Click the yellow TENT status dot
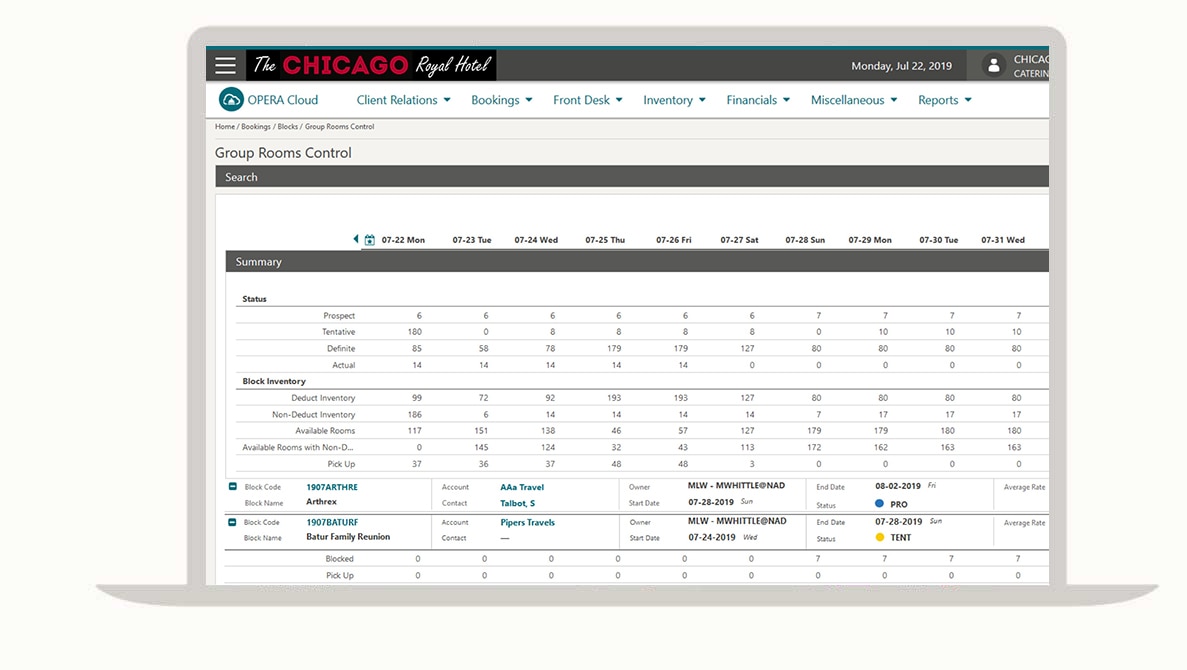The height and width of the screenshot is (670, 1187). coord(879,537)
